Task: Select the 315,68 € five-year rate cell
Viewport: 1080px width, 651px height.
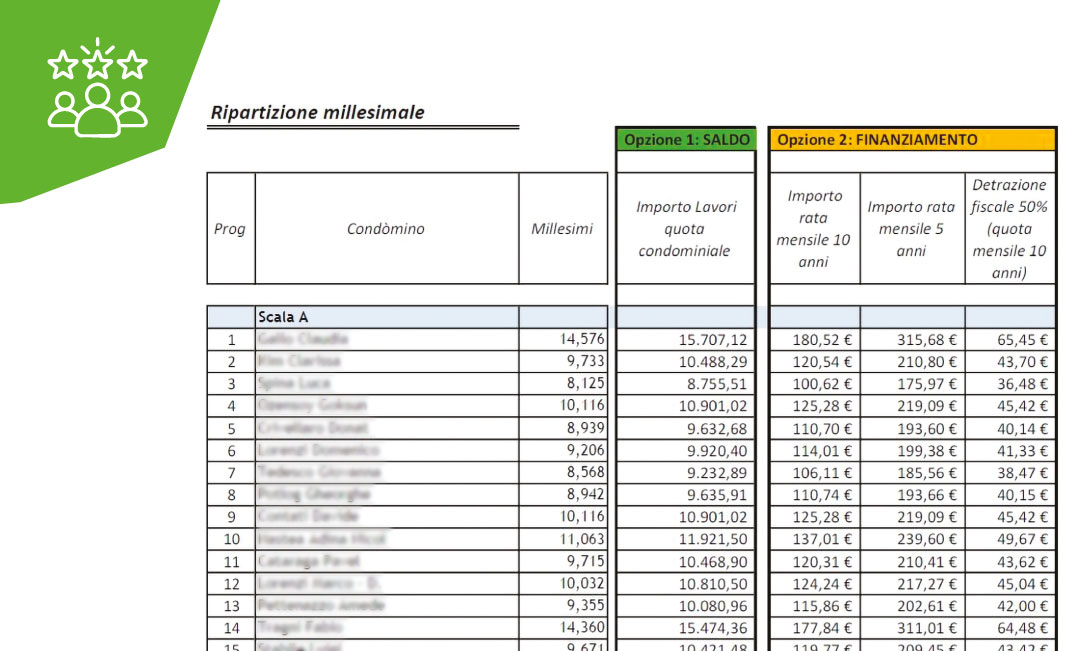Action: pos(923,340)
